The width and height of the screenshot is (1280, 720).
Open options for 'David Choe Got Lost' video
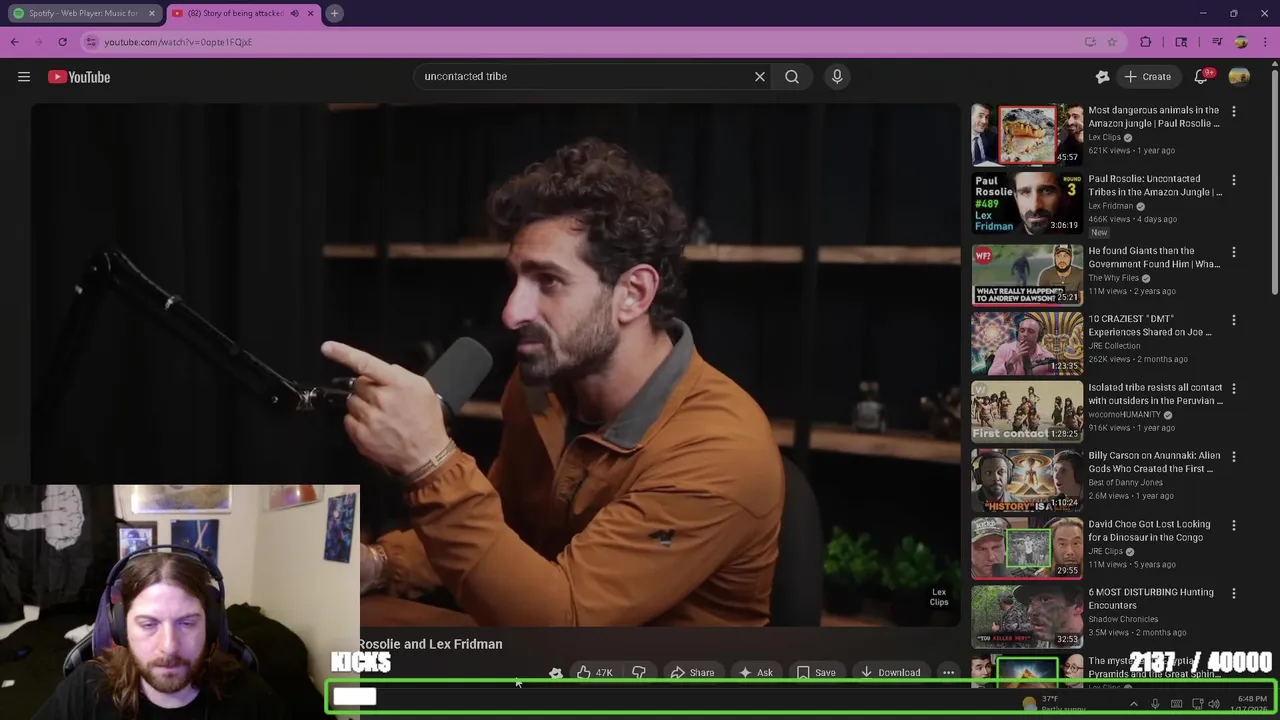click(x=1233, y=525)
